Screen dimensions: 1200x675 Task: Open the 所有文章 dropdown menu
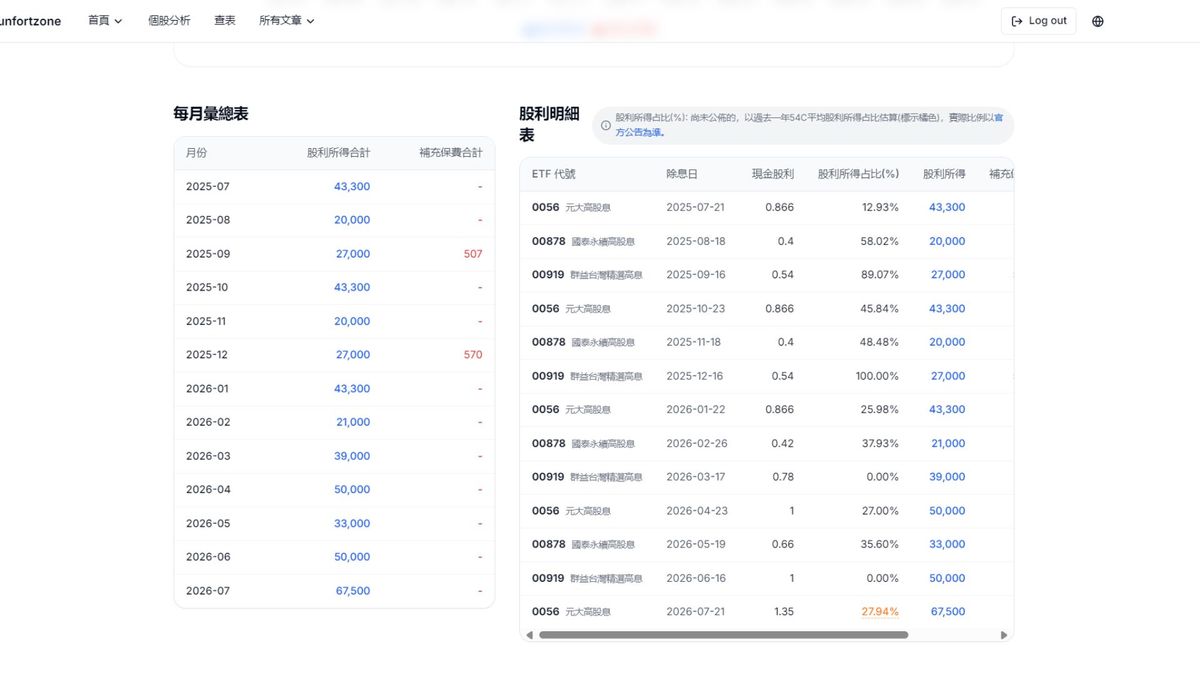point(287,21)
